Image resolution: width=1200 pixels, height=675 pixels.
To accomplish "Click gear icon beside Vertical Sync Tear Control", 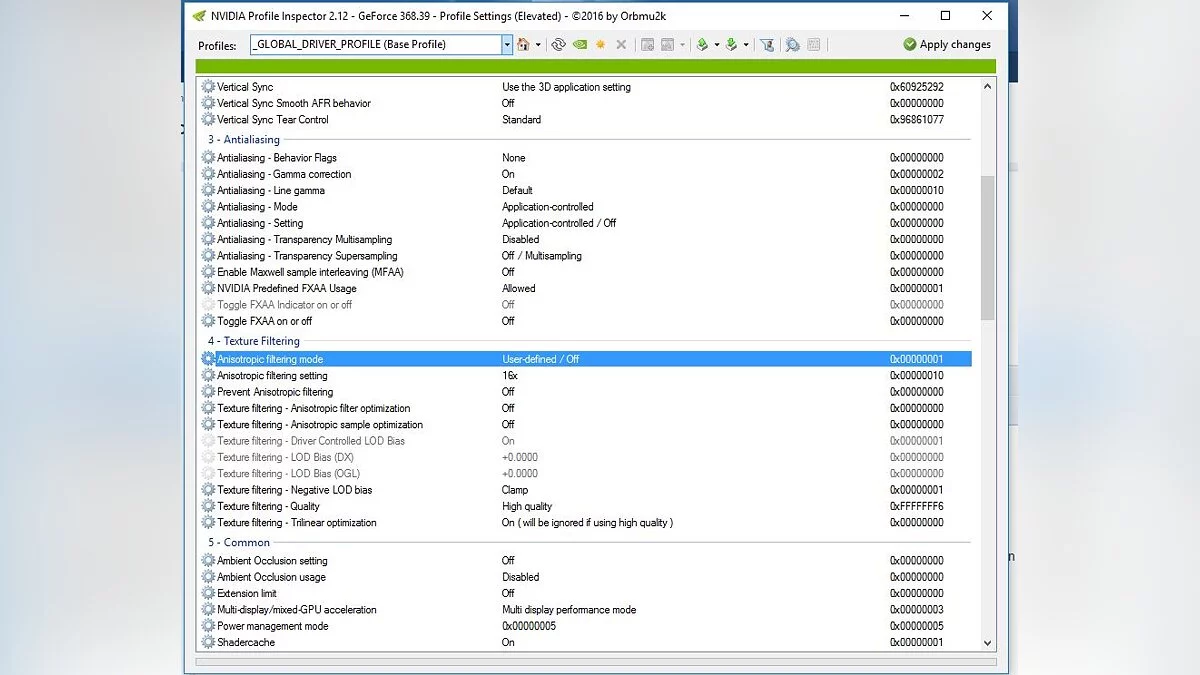I will [x=208, y=119].
